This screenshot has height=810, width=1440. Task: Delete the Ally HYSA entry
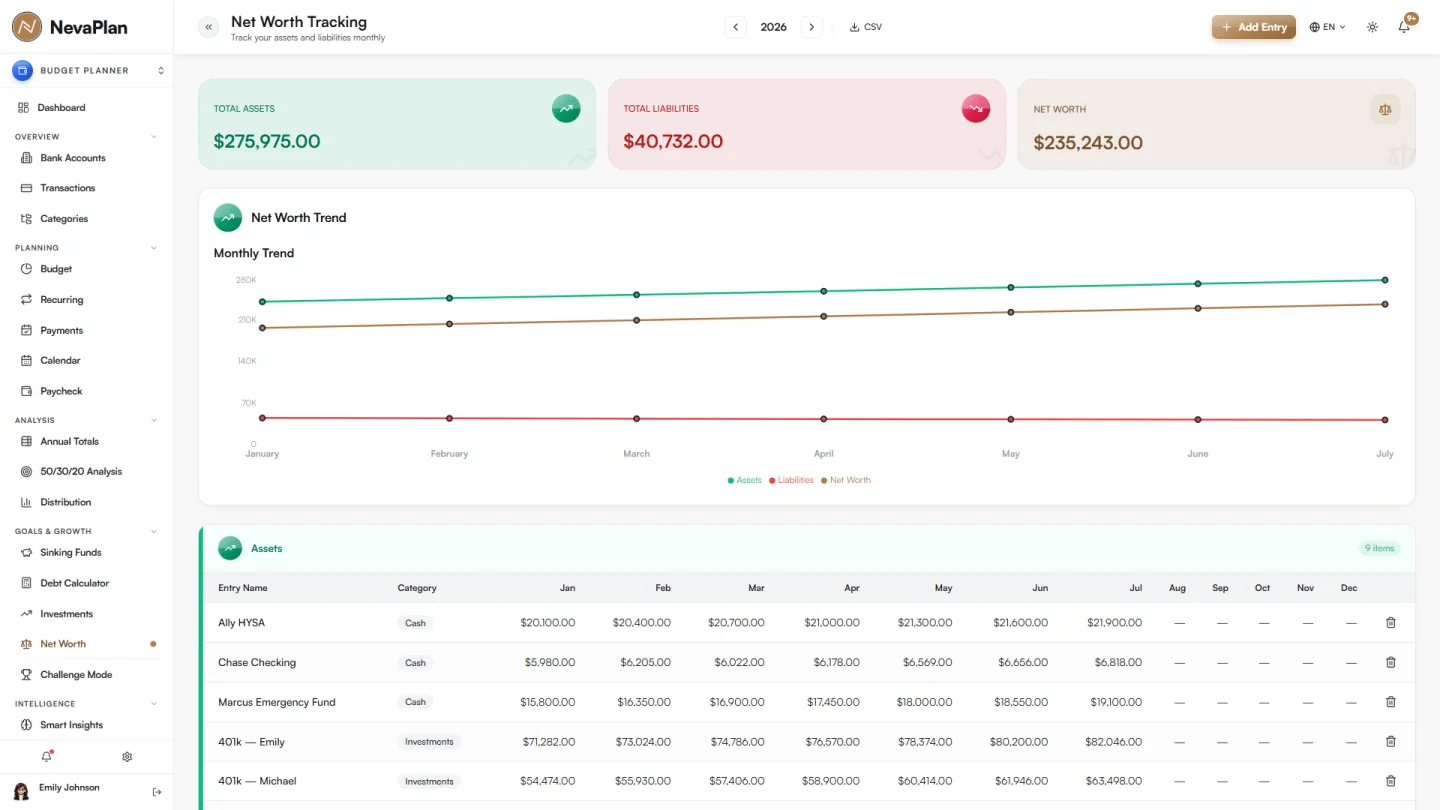coord(1391,623)
